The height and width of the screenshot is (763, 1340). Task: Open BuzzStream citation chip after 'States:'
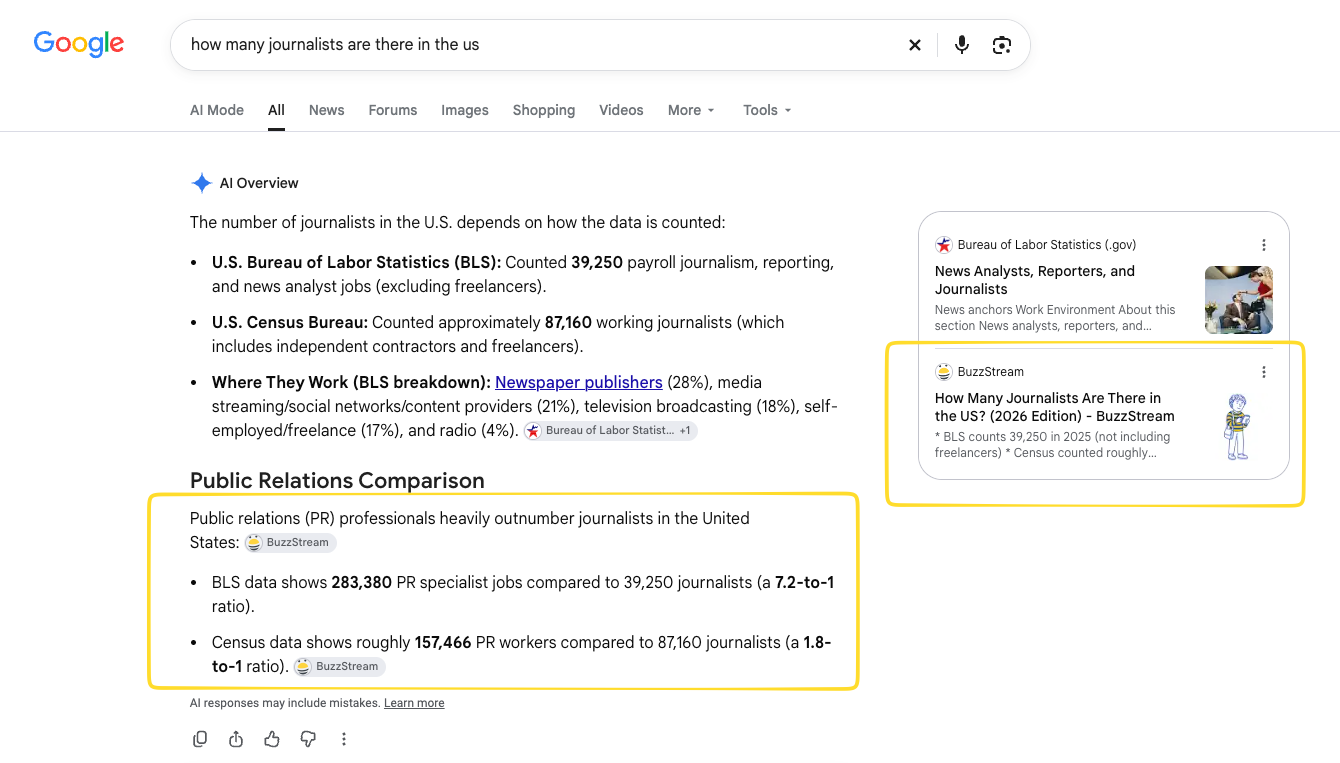(x=291, y=543)
